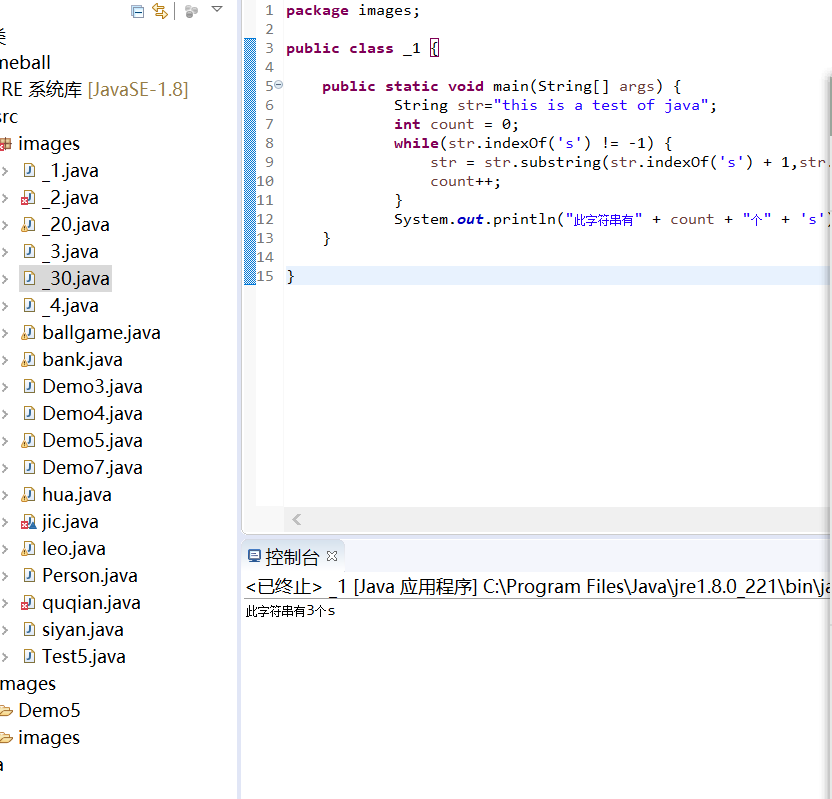Click the siyan.java file icon
832x799 pixels.
pos(30,630)
